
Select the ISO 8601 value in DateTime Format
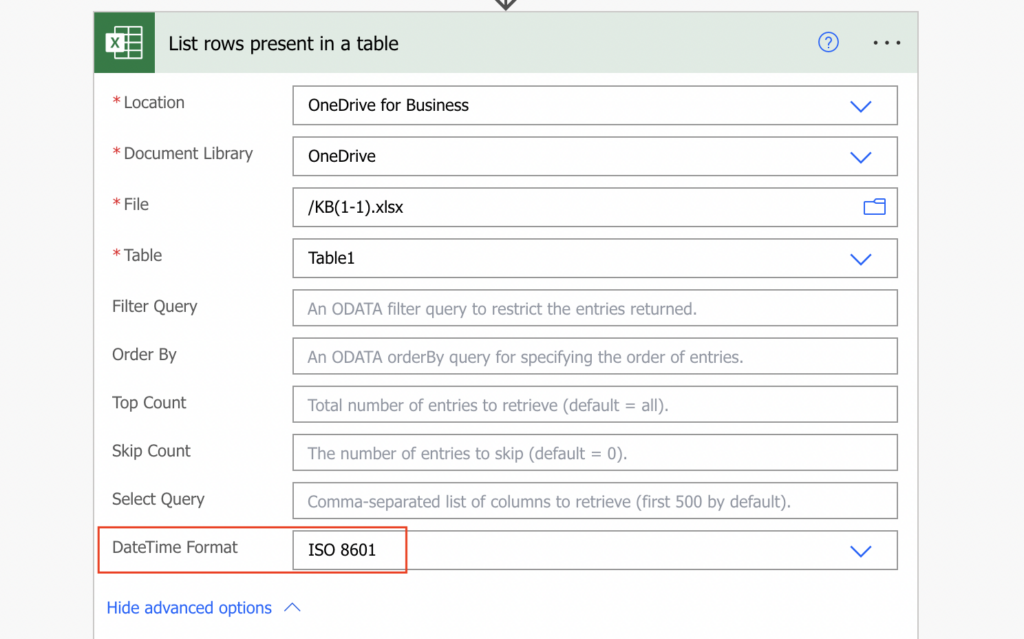tap(342, 550)
